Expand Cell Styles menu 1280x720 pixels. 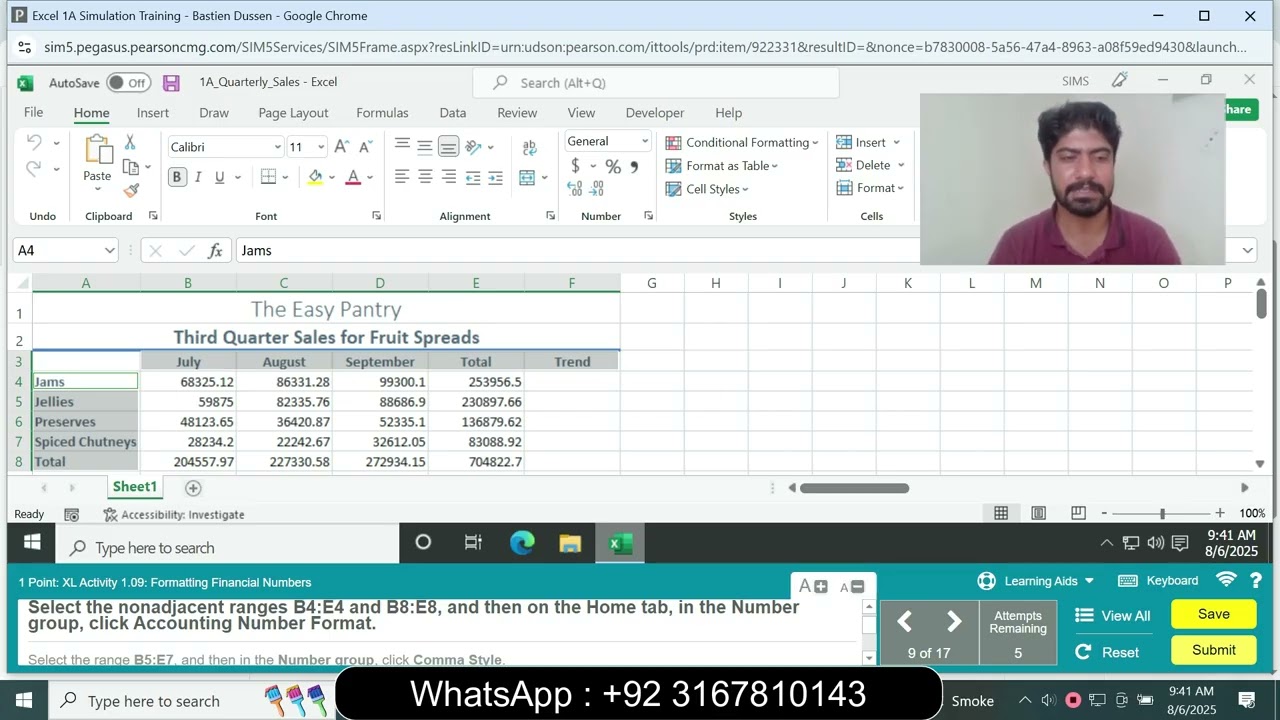pyautogui.click(x=707, y=189)
